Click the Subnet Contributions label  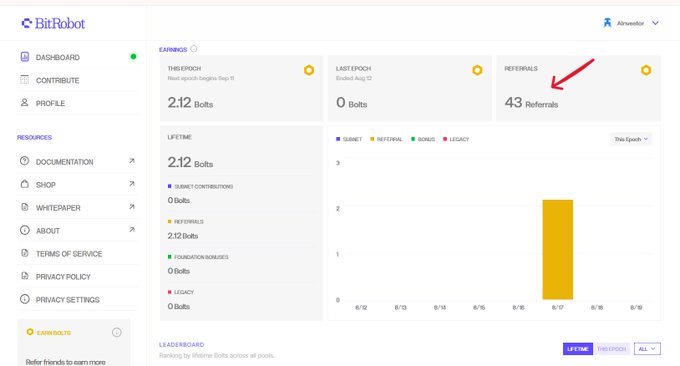(x=203, y=186)
